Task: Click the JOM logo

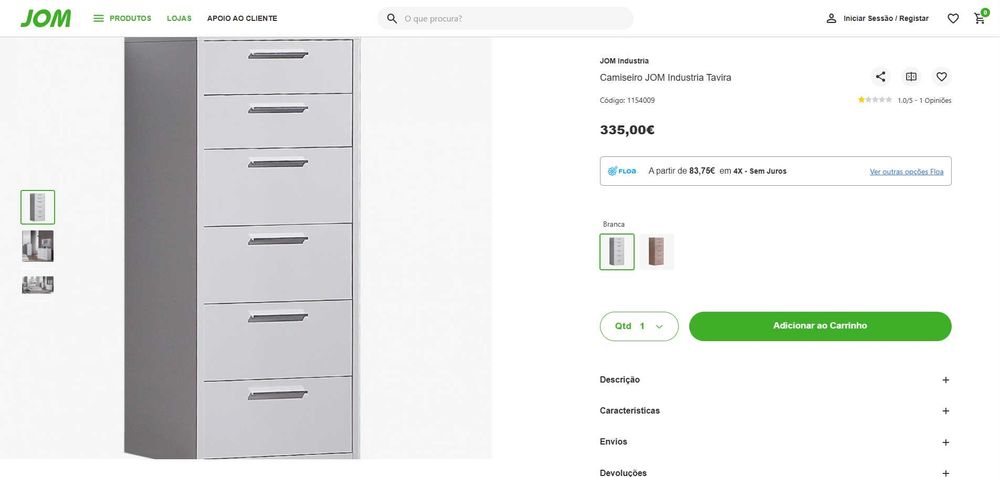Action: click(x=45, y=18)
